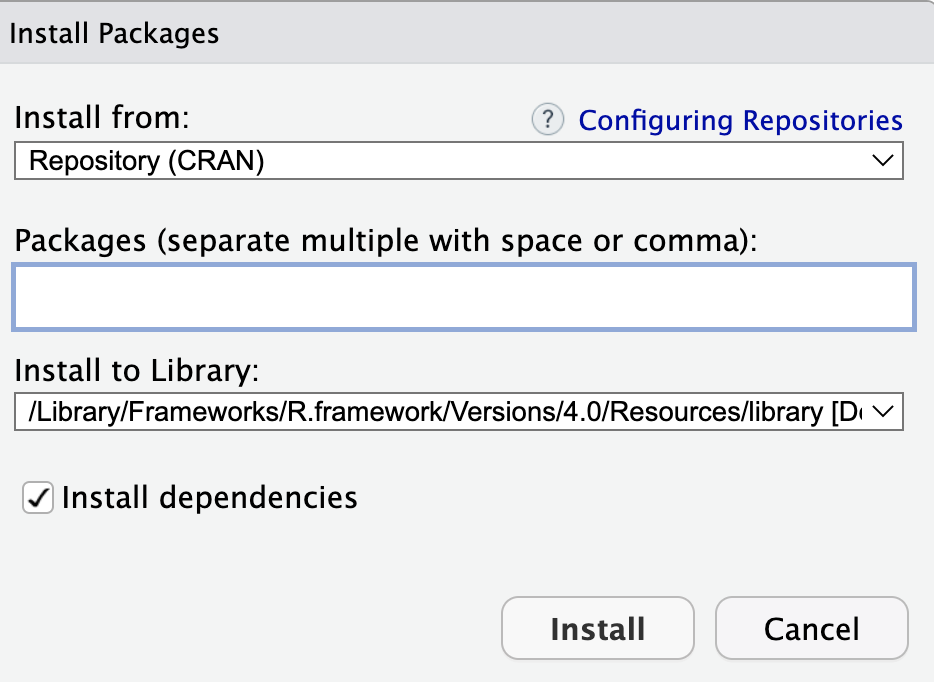Open the Configuring Repositories link
934x682 pixels.
point(740,120)
